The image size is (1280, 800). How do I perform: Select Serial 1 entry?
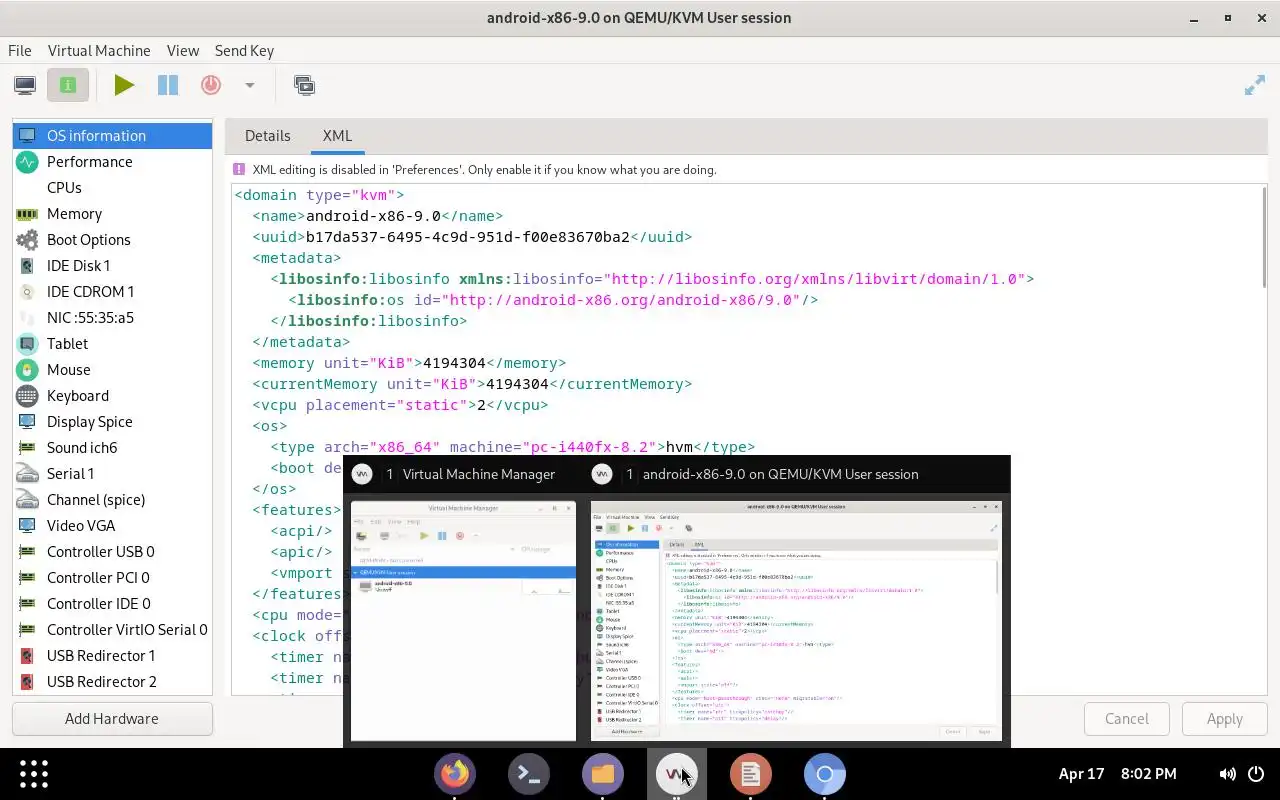pos(112,473)
